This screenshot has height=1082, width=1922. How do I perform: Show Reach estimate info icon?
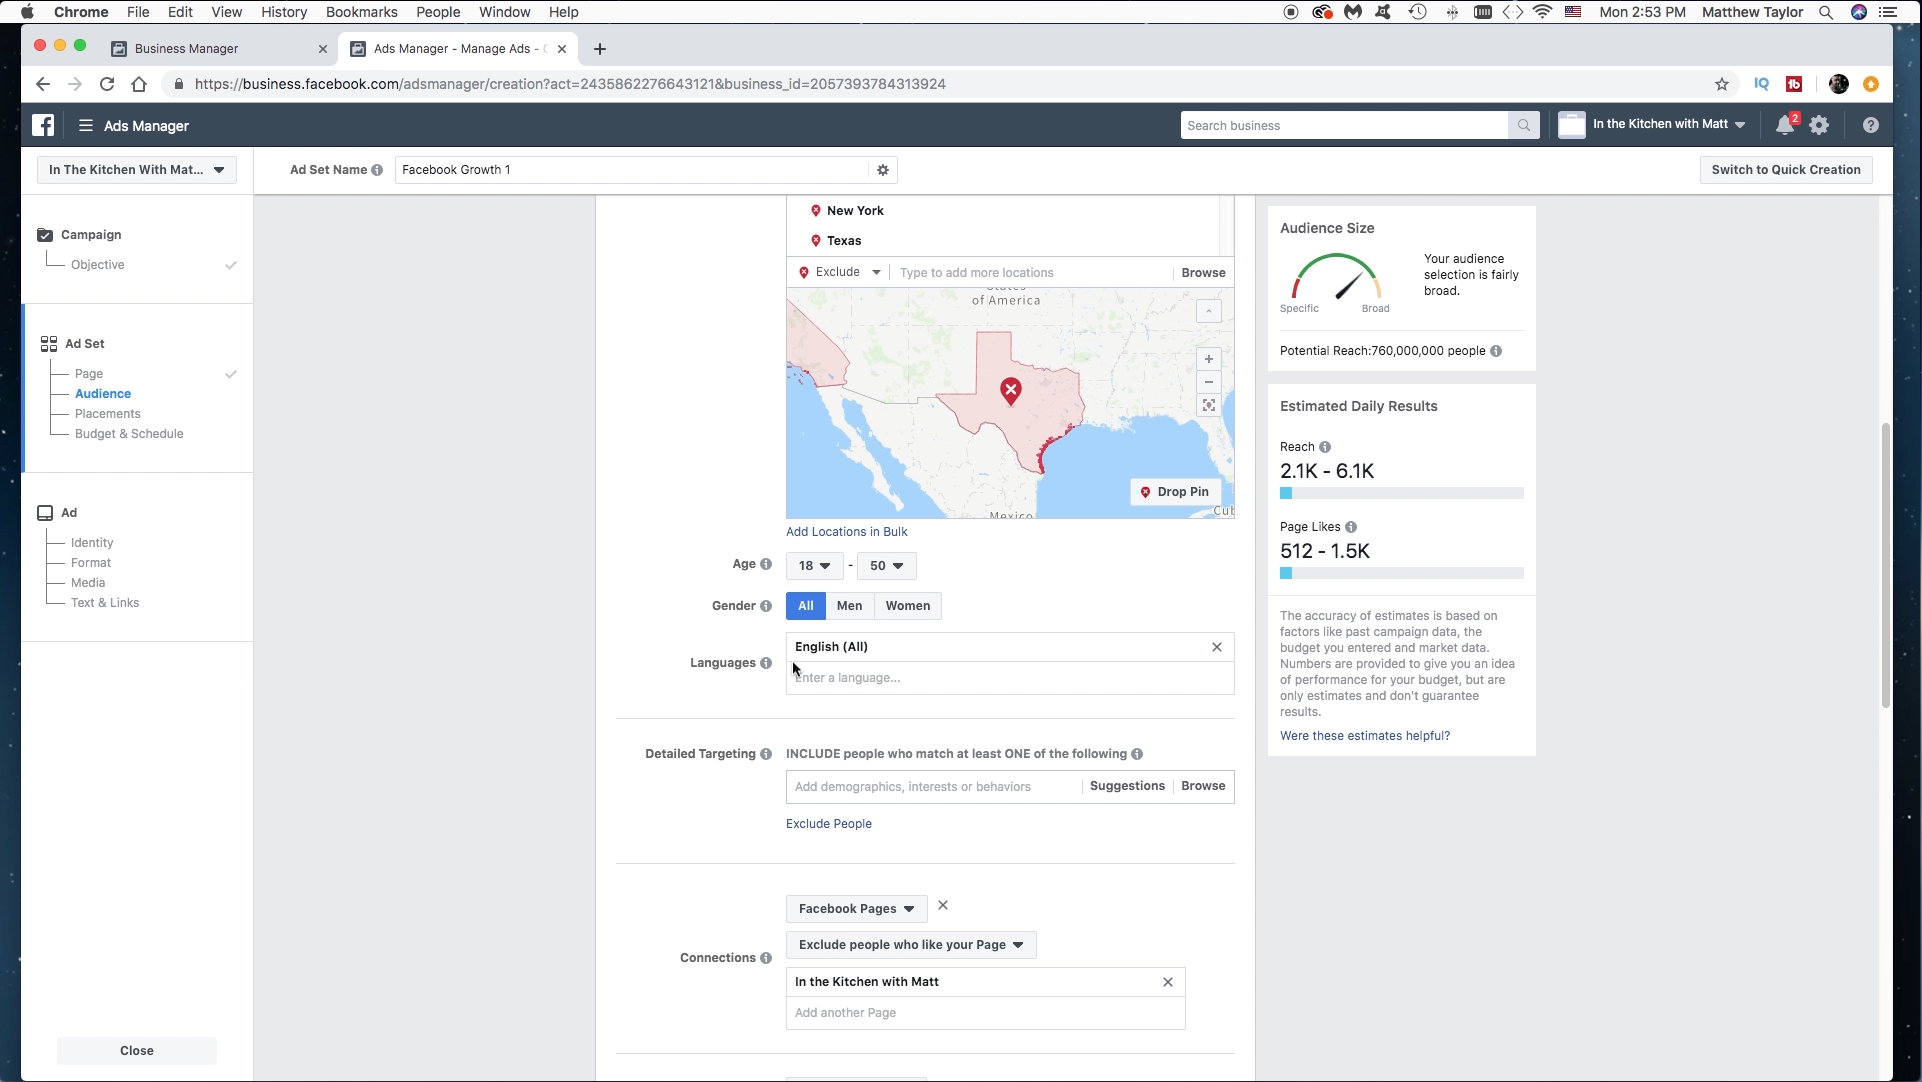[1325, 447]
